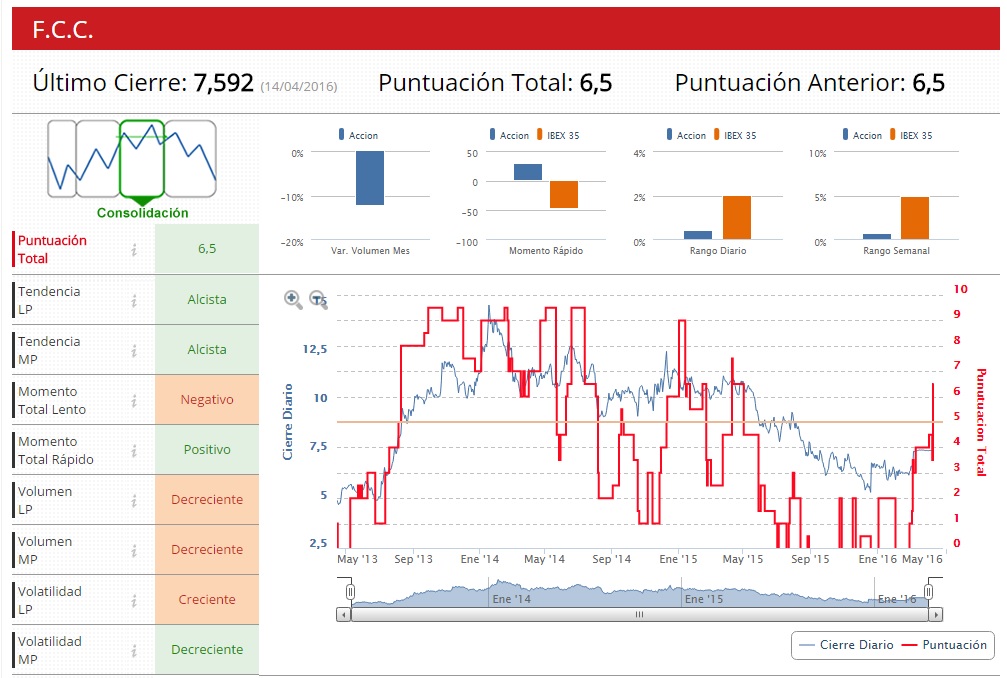Open info icon for Volatilidad MP
1007x678 pixels.
click(x=134, y=651)
